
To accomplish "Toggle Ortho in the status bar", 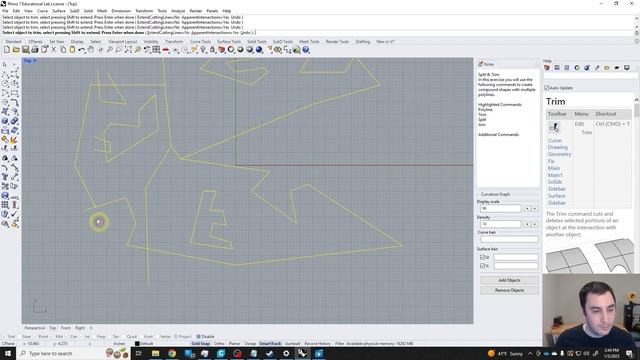I will click(x=219, y=344).
